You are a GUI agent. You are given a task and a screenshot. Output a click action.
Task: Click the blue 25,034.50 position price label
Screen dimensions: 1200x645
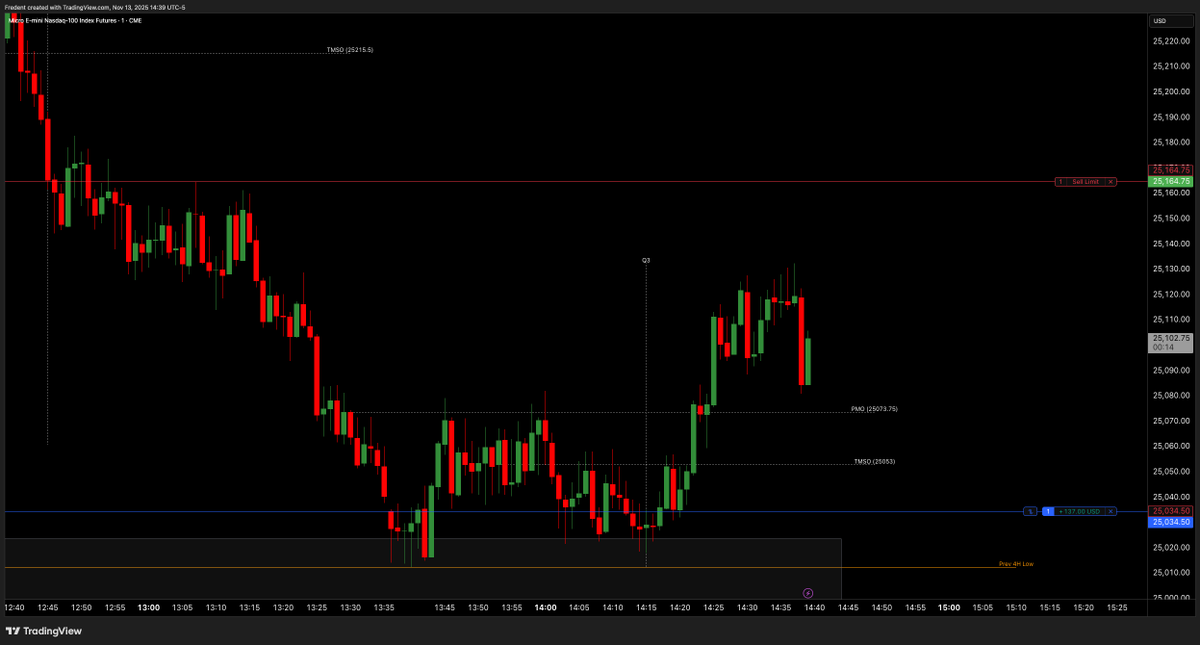(x=1171, y=522)
